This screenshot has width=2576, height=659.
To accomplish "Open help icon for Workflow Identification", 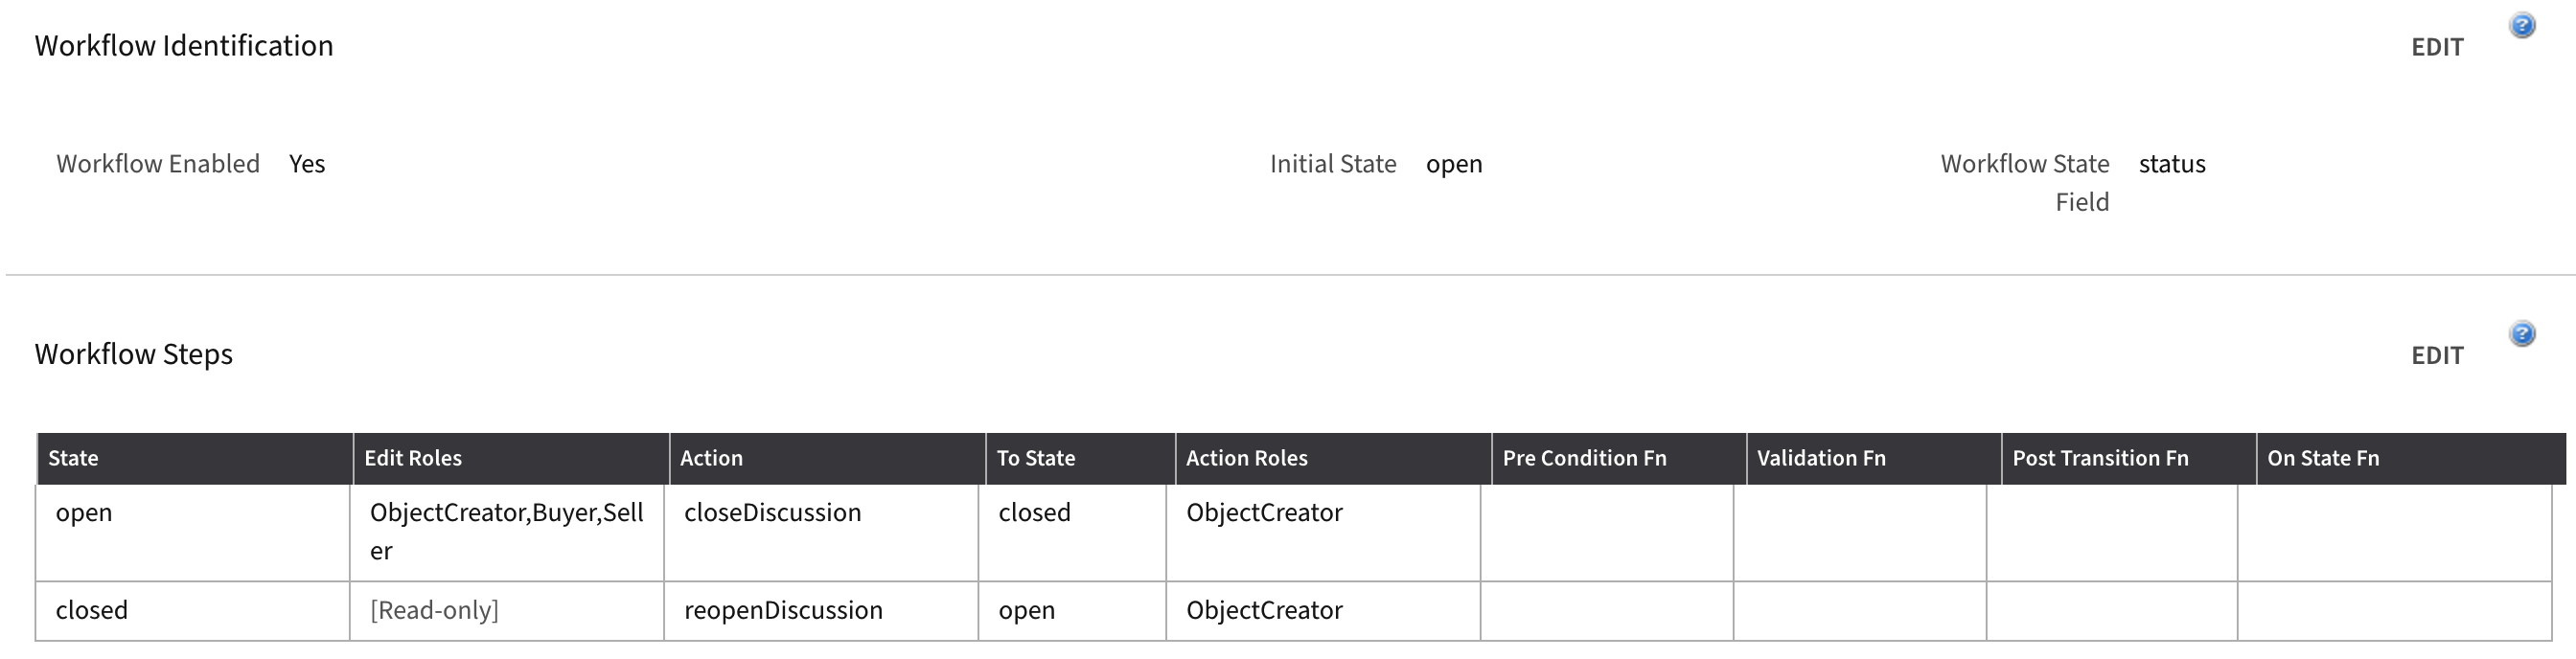I will click(2522, 25).
